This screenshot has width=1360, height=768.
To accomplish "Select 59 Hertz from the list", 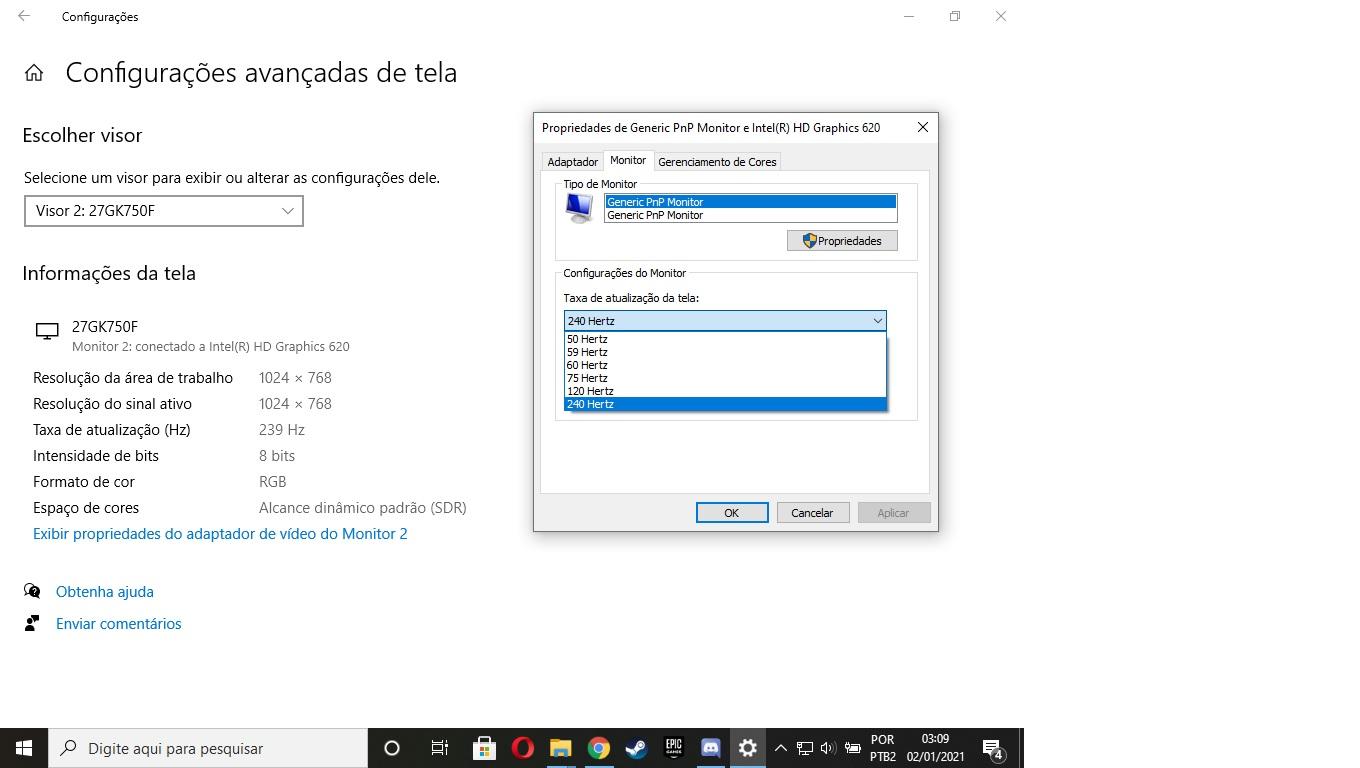I will tap(725, 352).
